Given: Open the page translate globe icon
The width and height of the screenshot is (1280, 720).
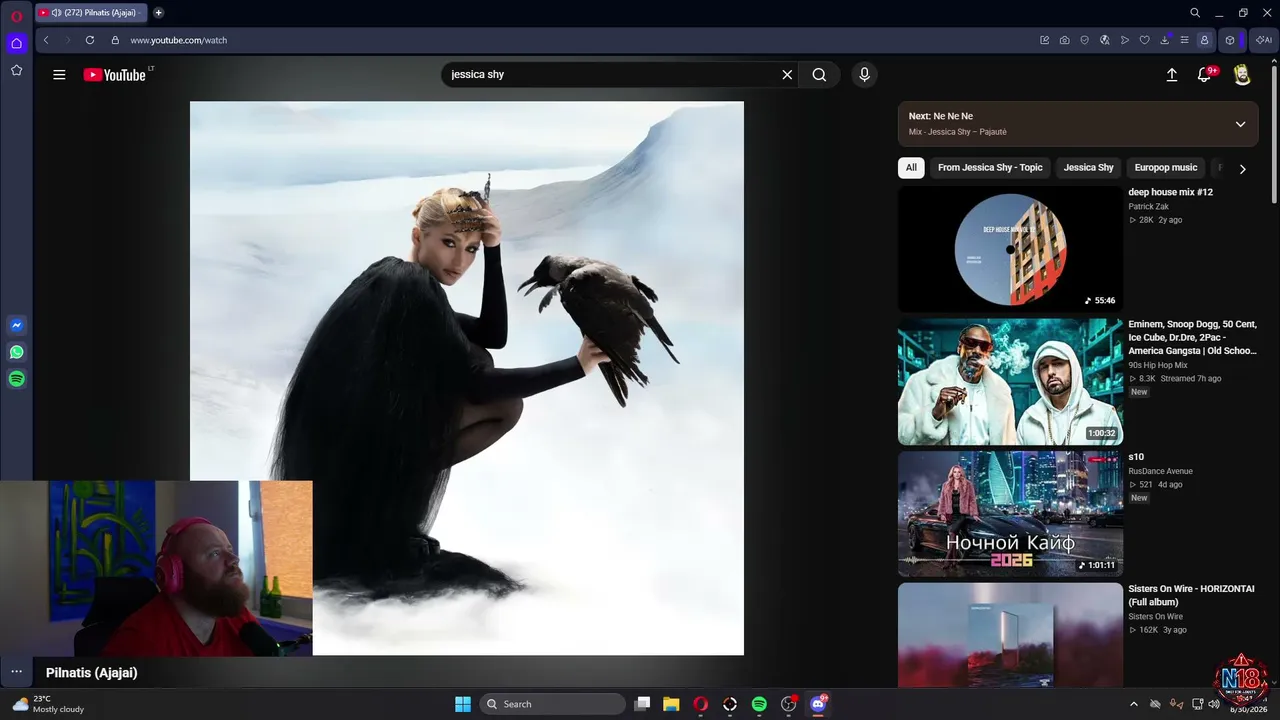Looking at the screenshot, I should pos(1105,40).
